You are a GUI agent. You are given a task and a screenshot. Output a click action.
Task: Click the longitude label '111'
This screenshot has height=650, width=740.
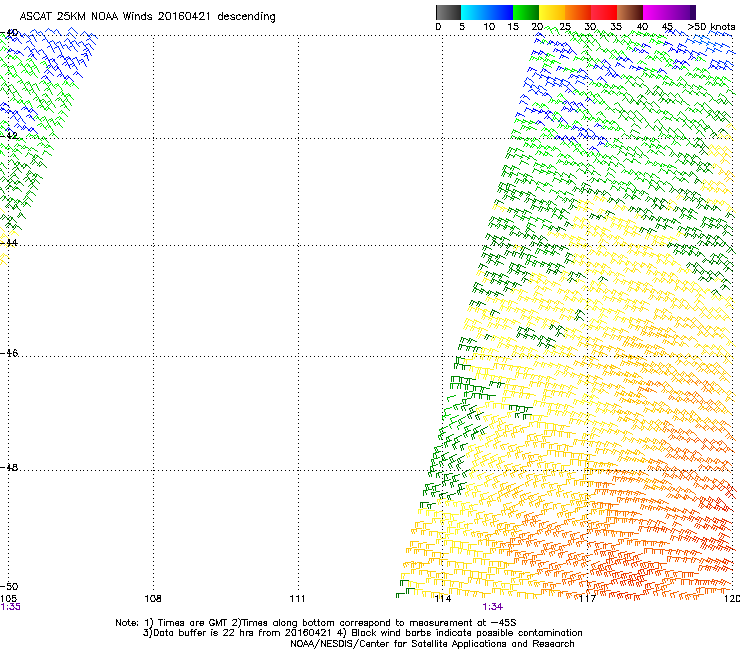click(297, 599)
